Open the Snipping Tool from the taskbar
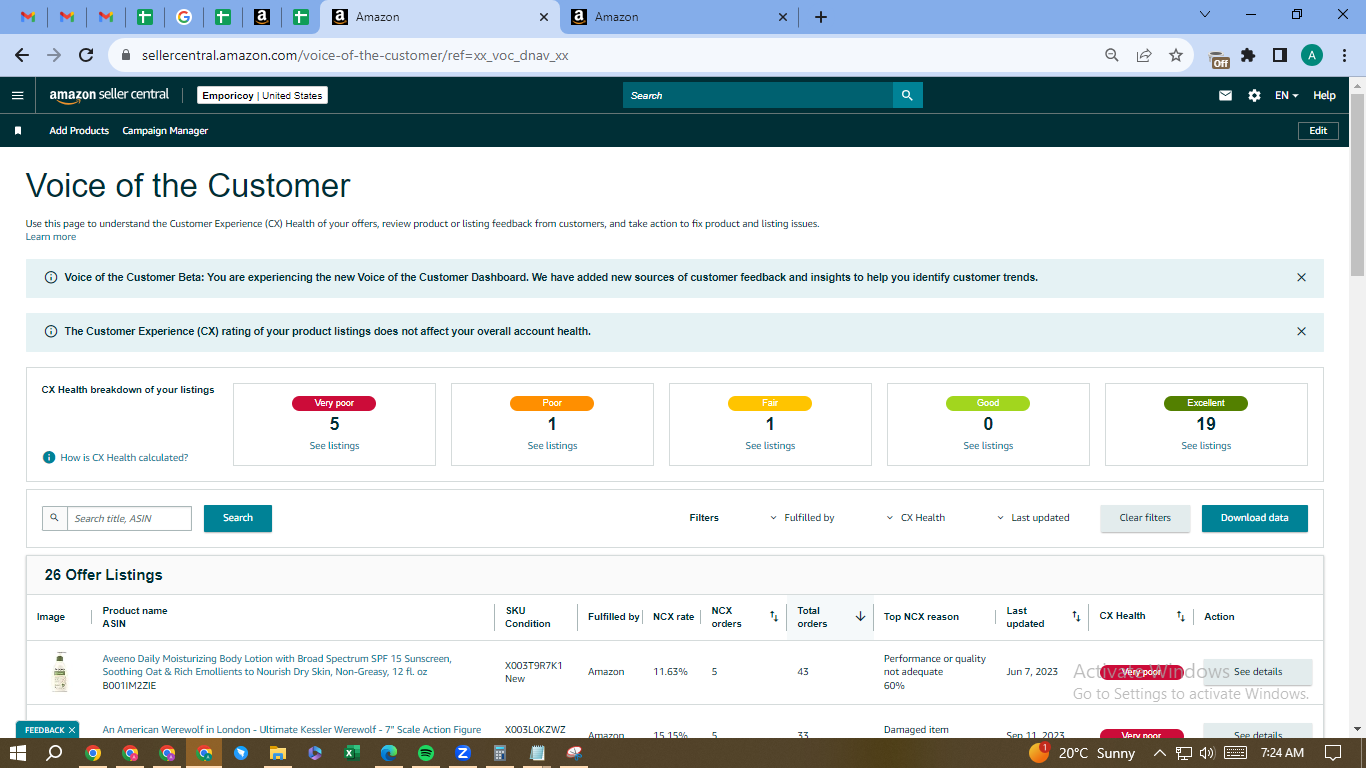Viewport: 1366px width, 768px height. 574,753
